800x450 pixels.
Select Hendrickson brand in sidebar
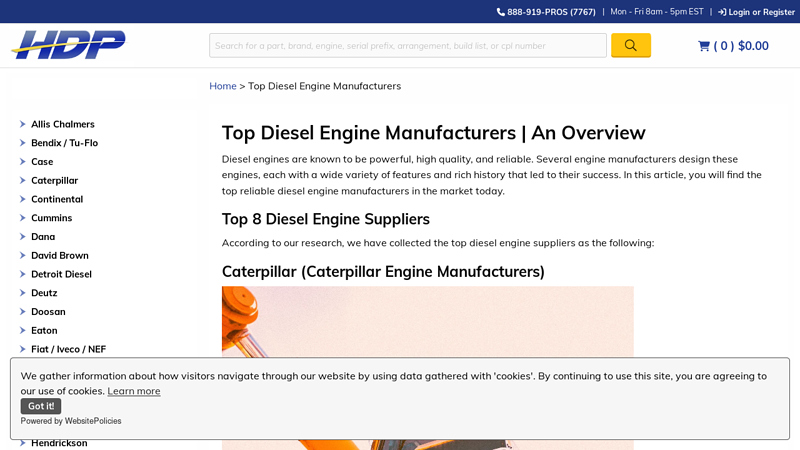59,443
